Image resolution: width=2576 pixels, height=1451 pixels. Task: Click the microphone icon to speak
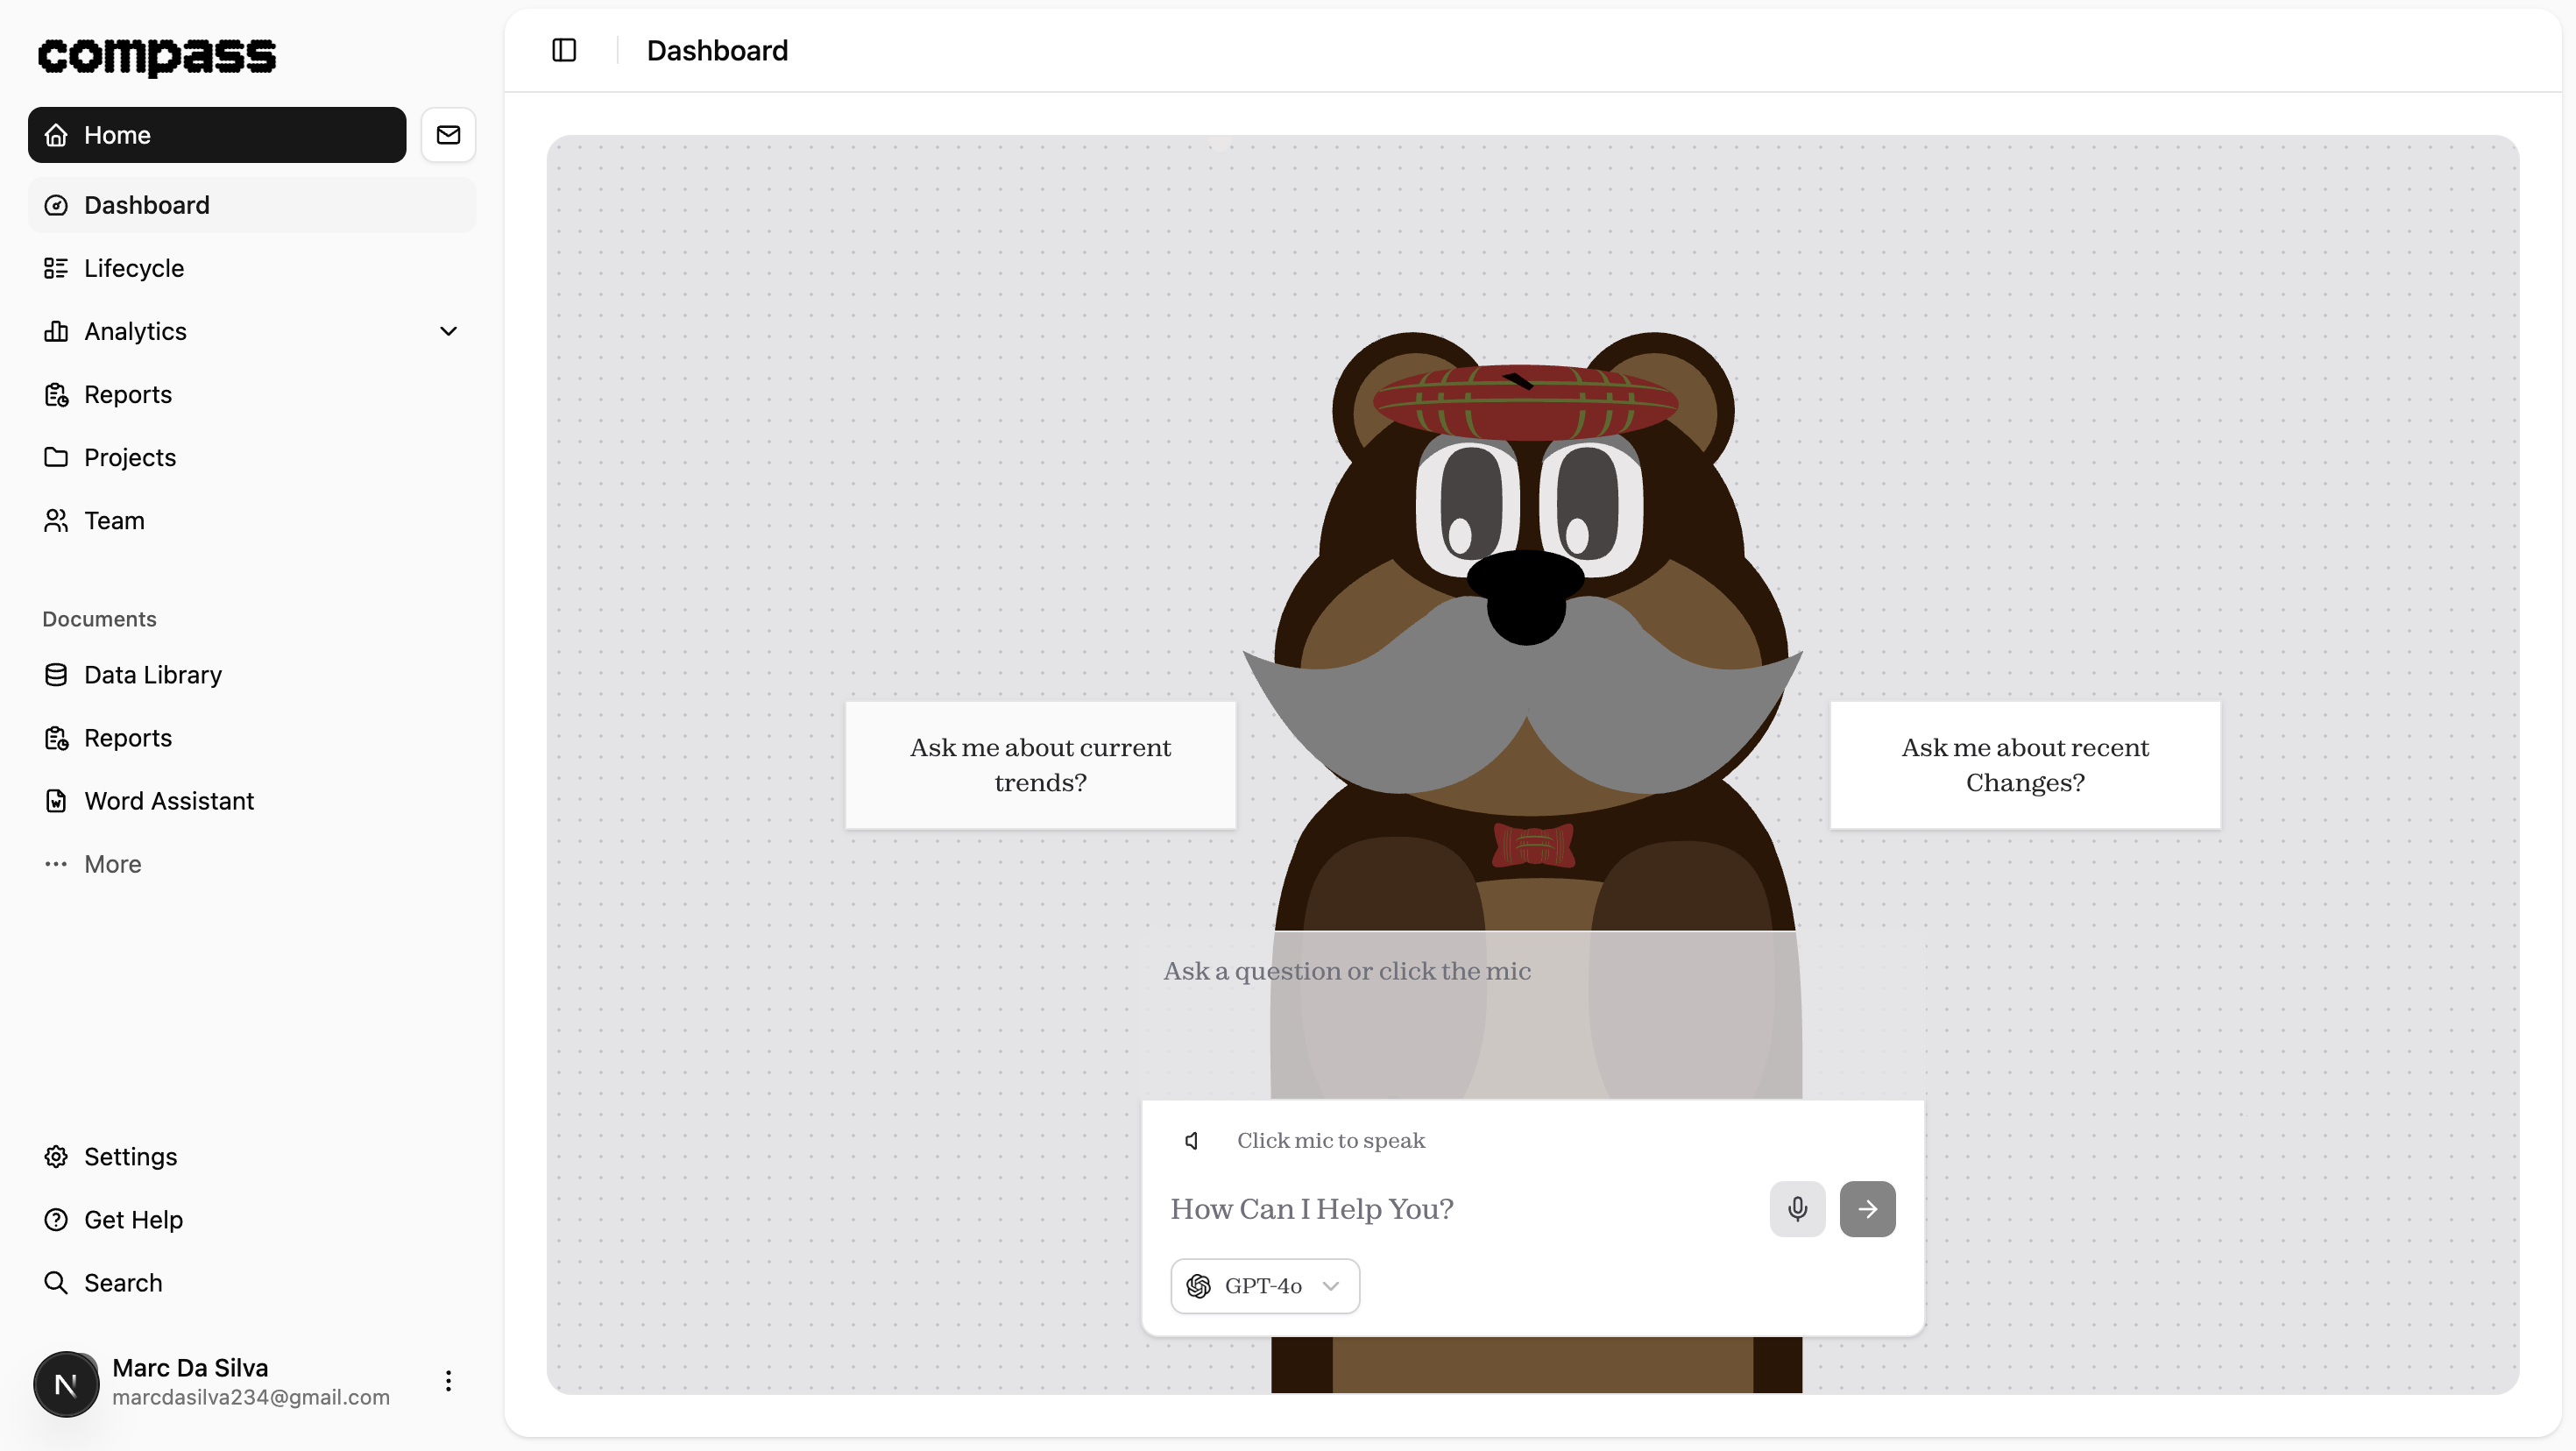(1797, 1209)
